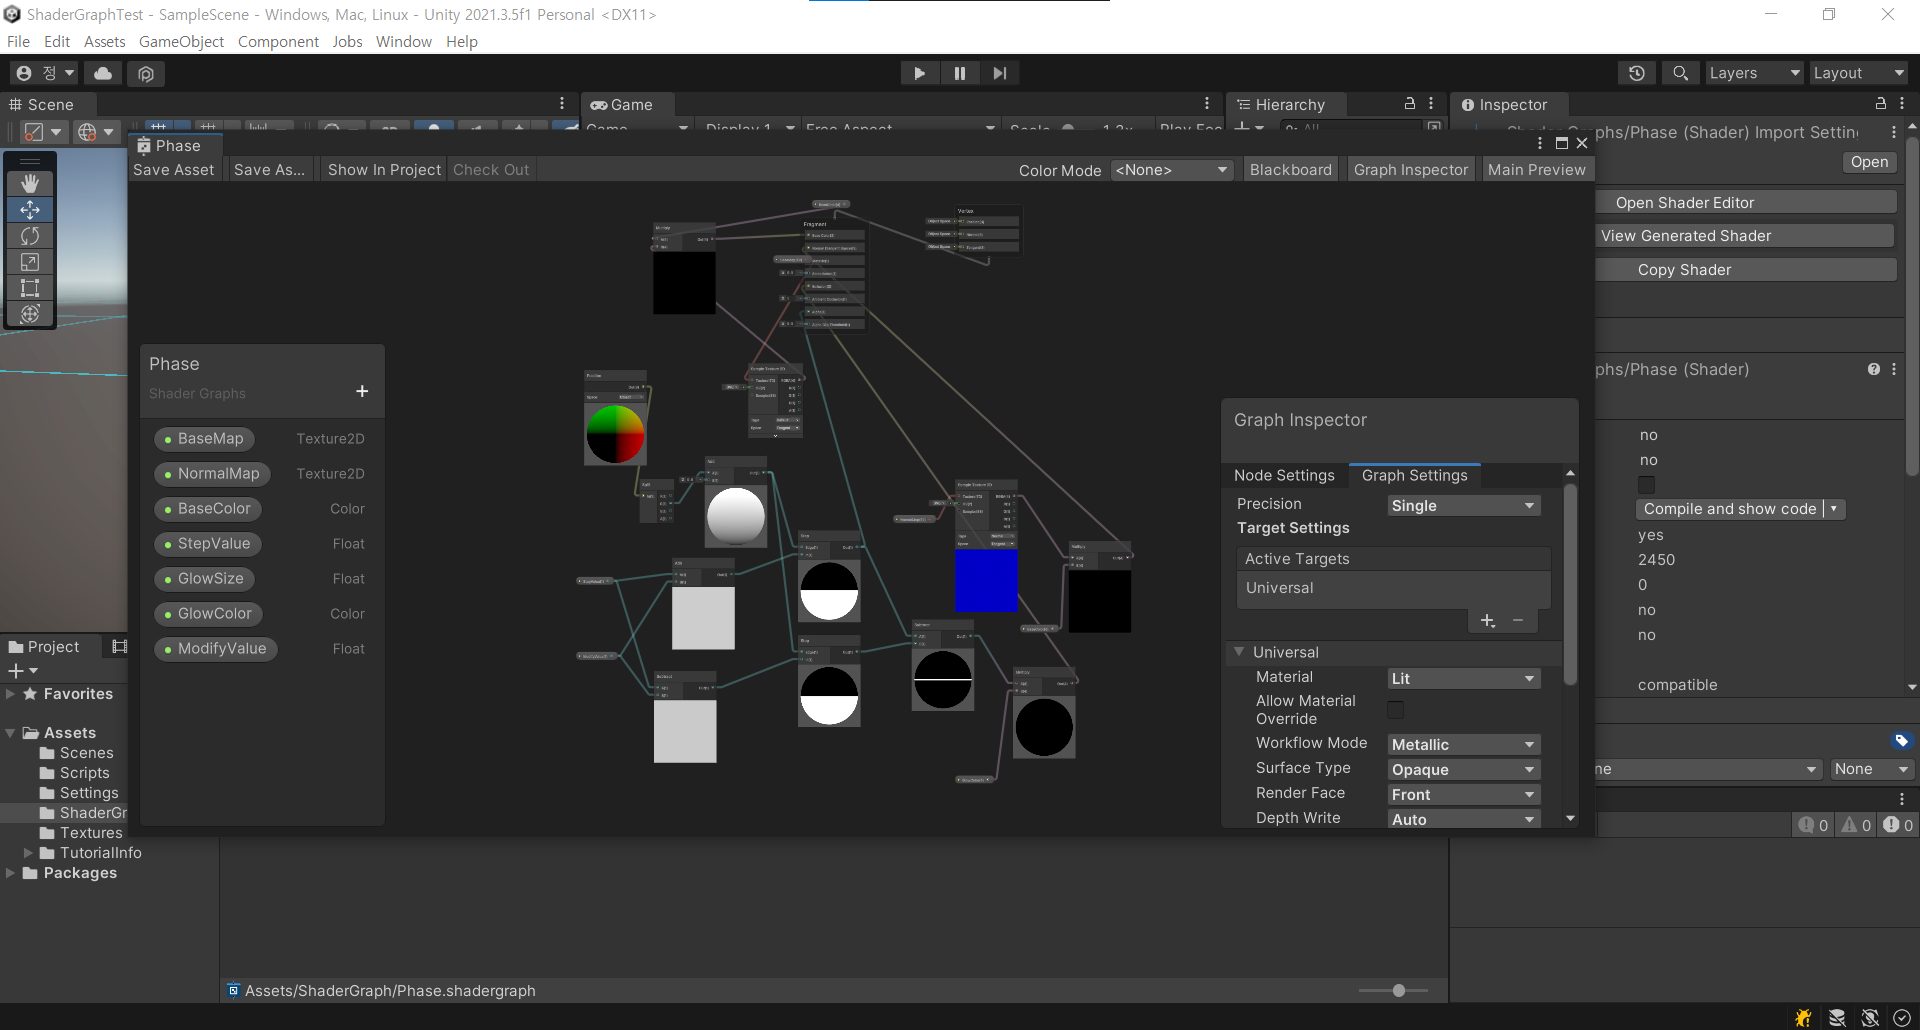Open the Layout dropdown
The image size is (1920, 1030).
pos(1859,73)
